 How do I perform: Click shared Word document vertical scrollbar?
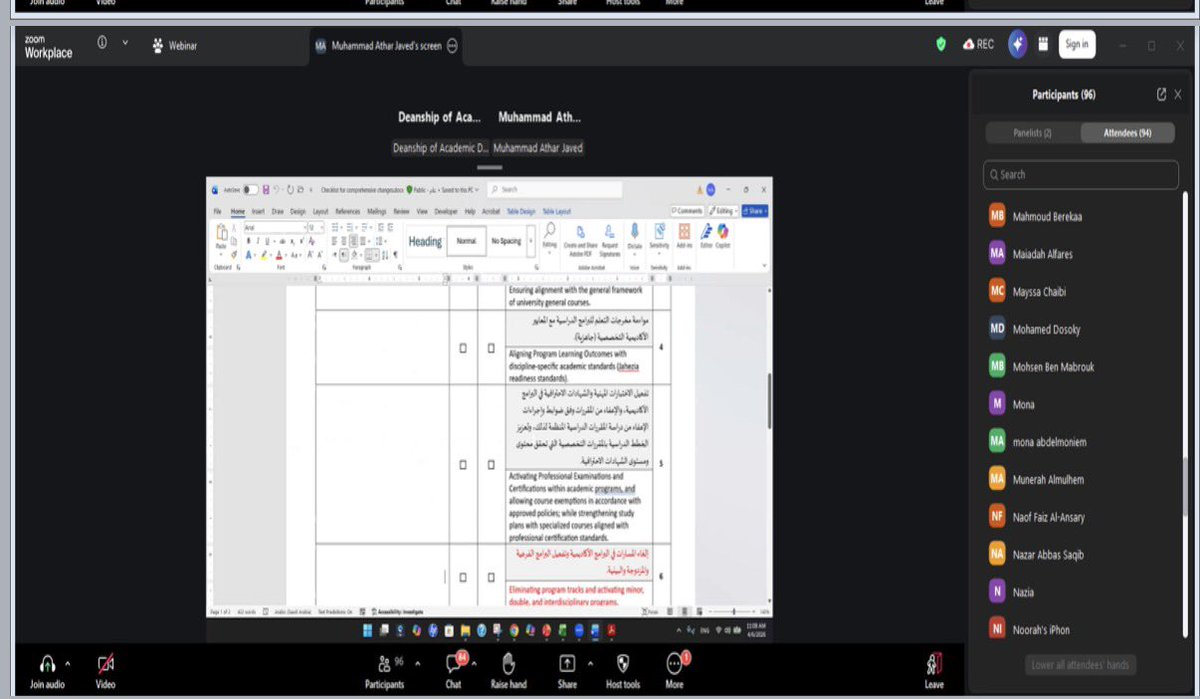(x=768, y=400)
